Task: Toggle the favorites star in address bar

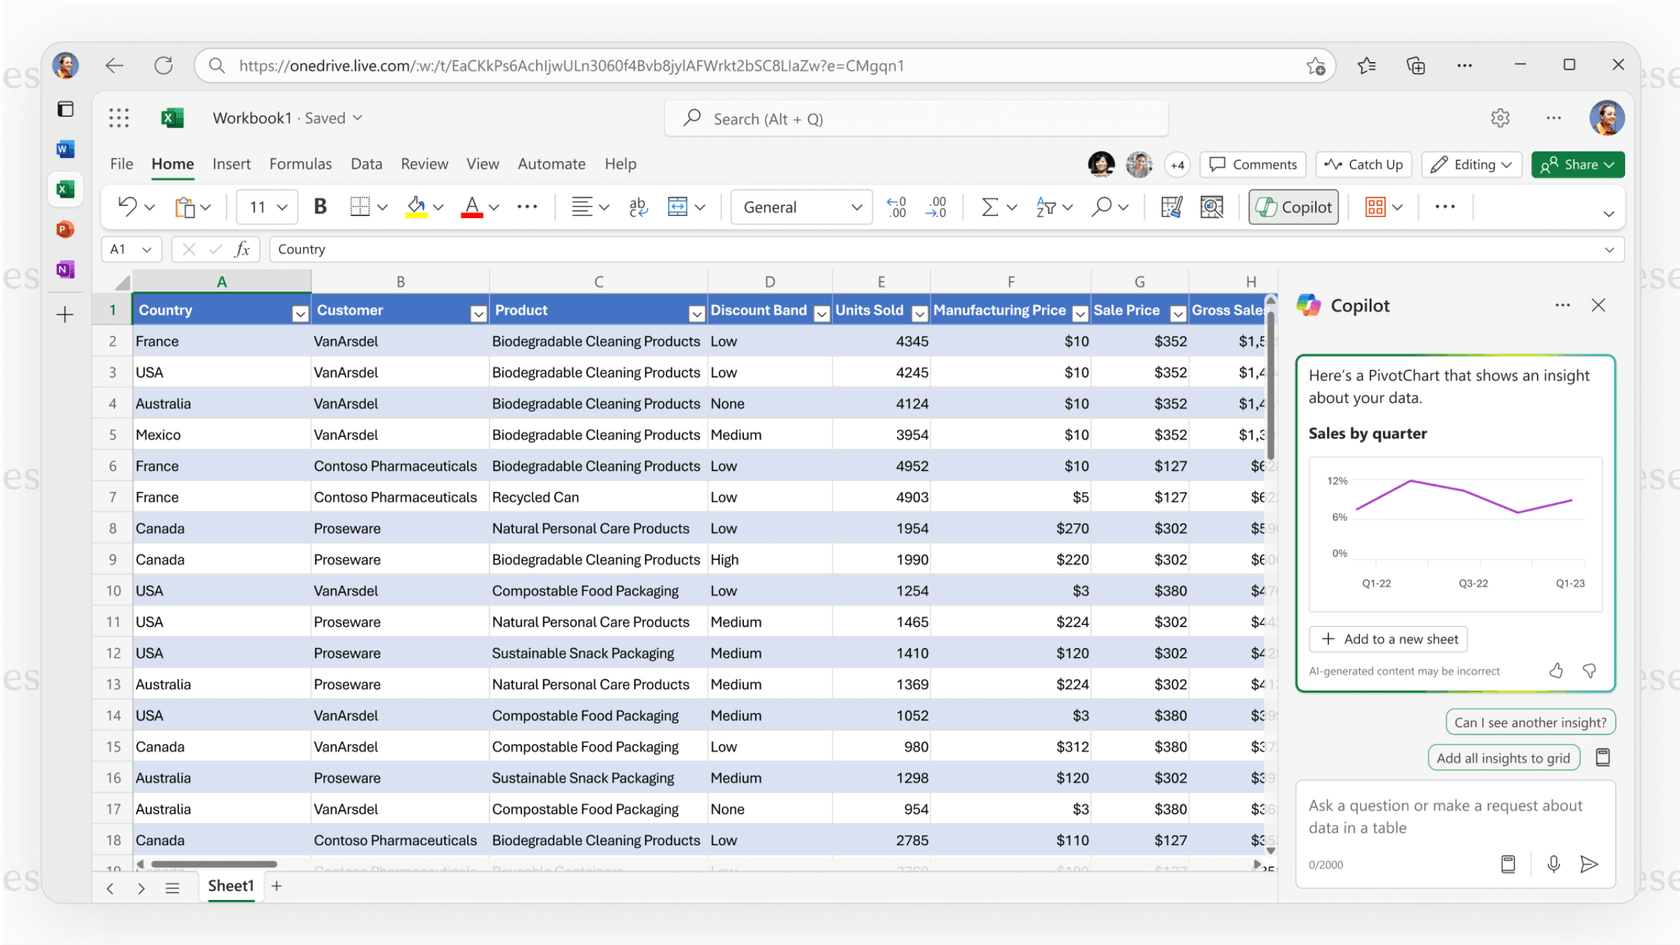Action: coord(1316,66)
